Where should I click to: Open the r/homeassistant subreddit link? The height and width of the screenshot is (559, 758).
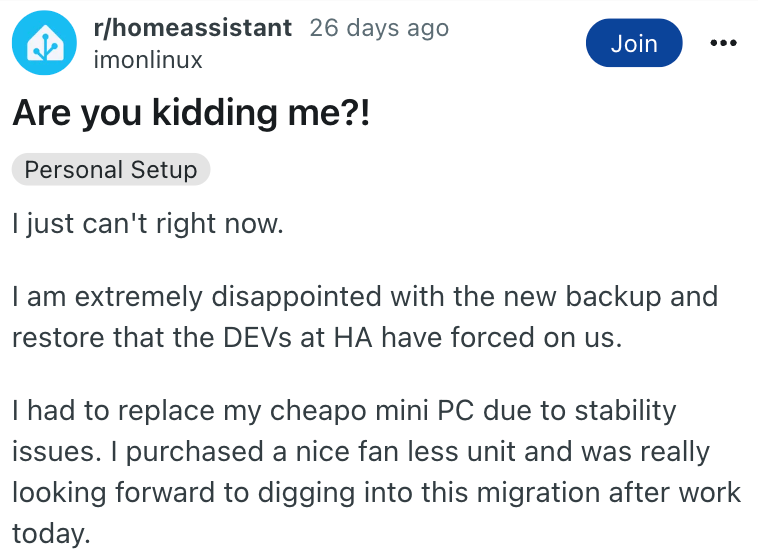[192, 28]
